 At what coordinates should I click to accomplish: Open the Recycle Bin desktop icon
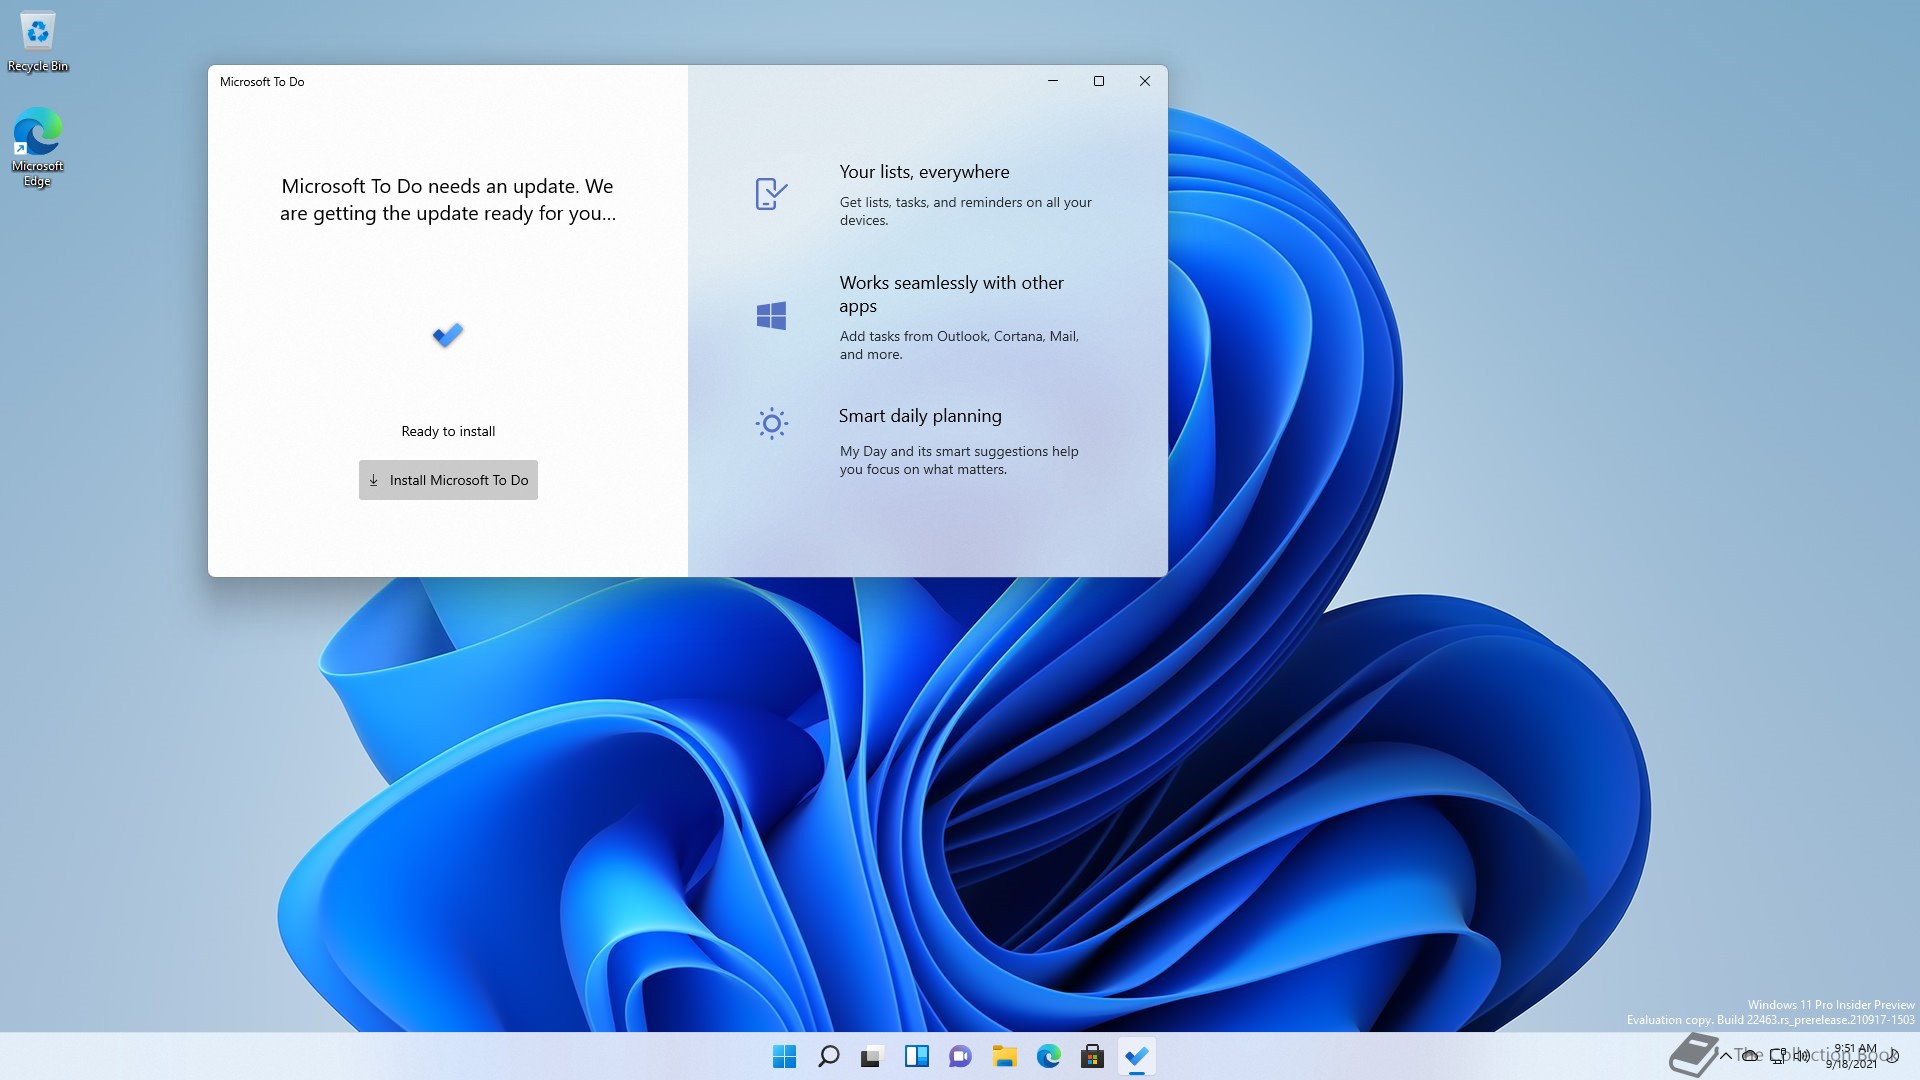[38, 42]
